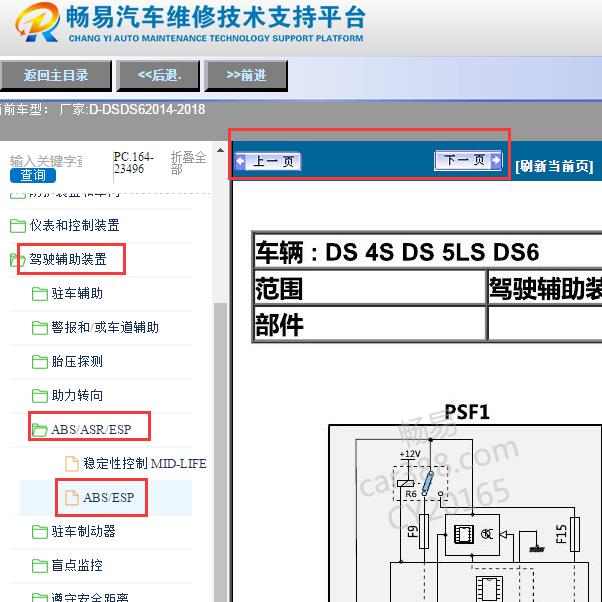602x602 pixels.
Task: Open 盲点监控 folder
Action: coord(77,565)
